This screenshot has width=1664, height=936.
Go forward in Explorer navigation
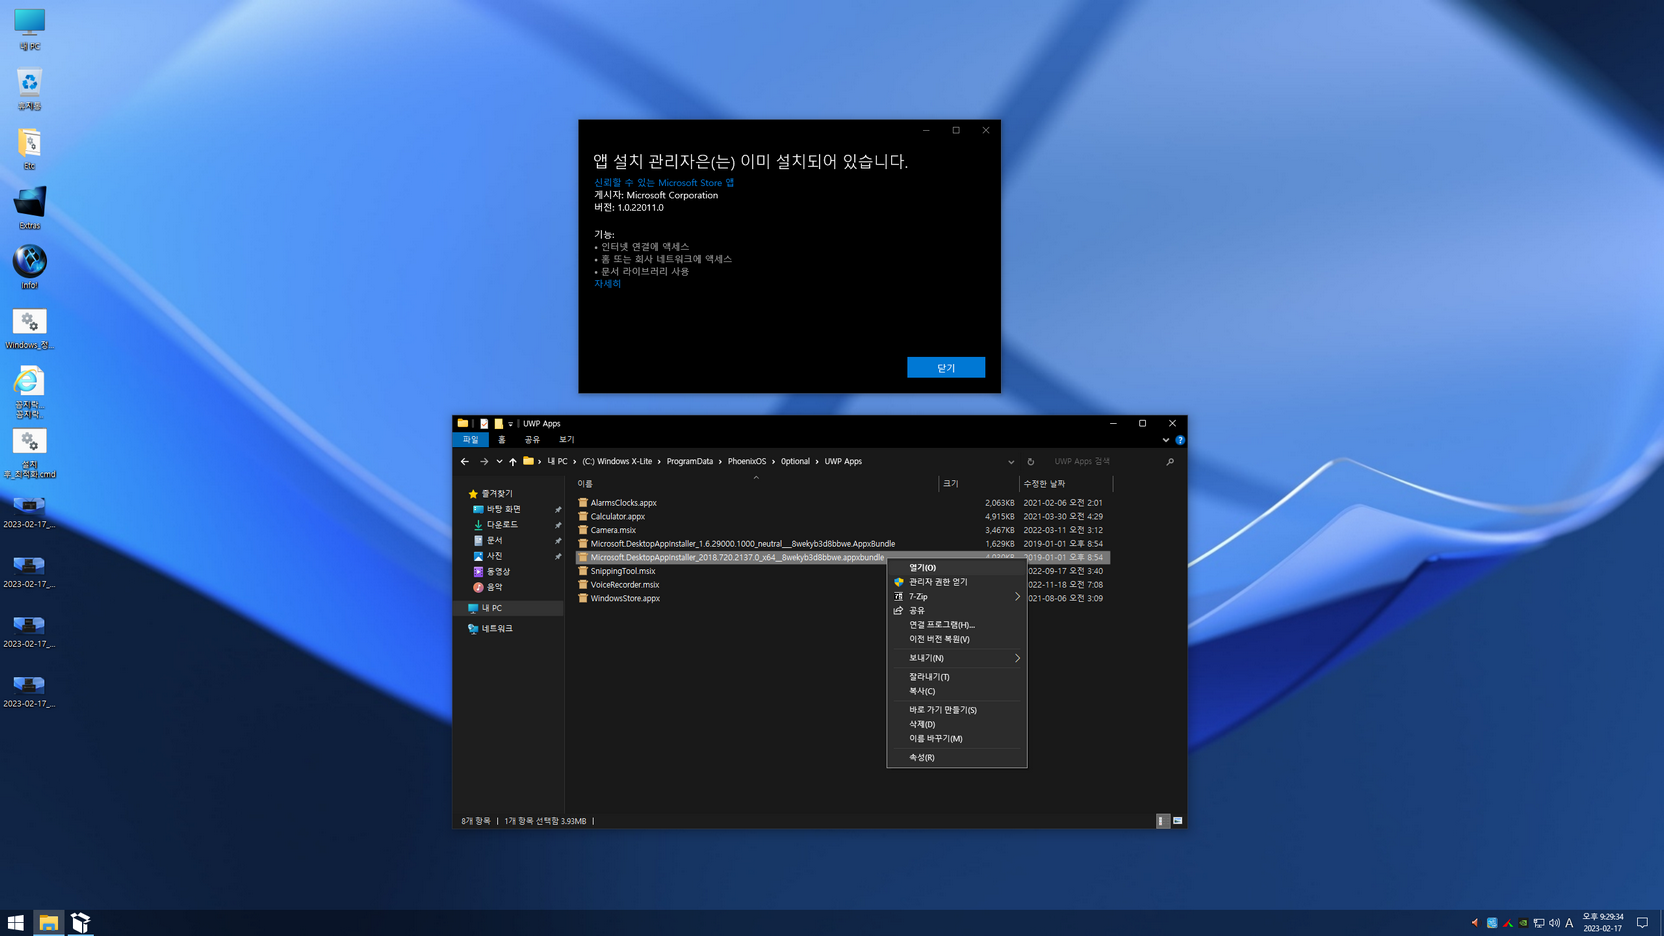coord(484,461)
